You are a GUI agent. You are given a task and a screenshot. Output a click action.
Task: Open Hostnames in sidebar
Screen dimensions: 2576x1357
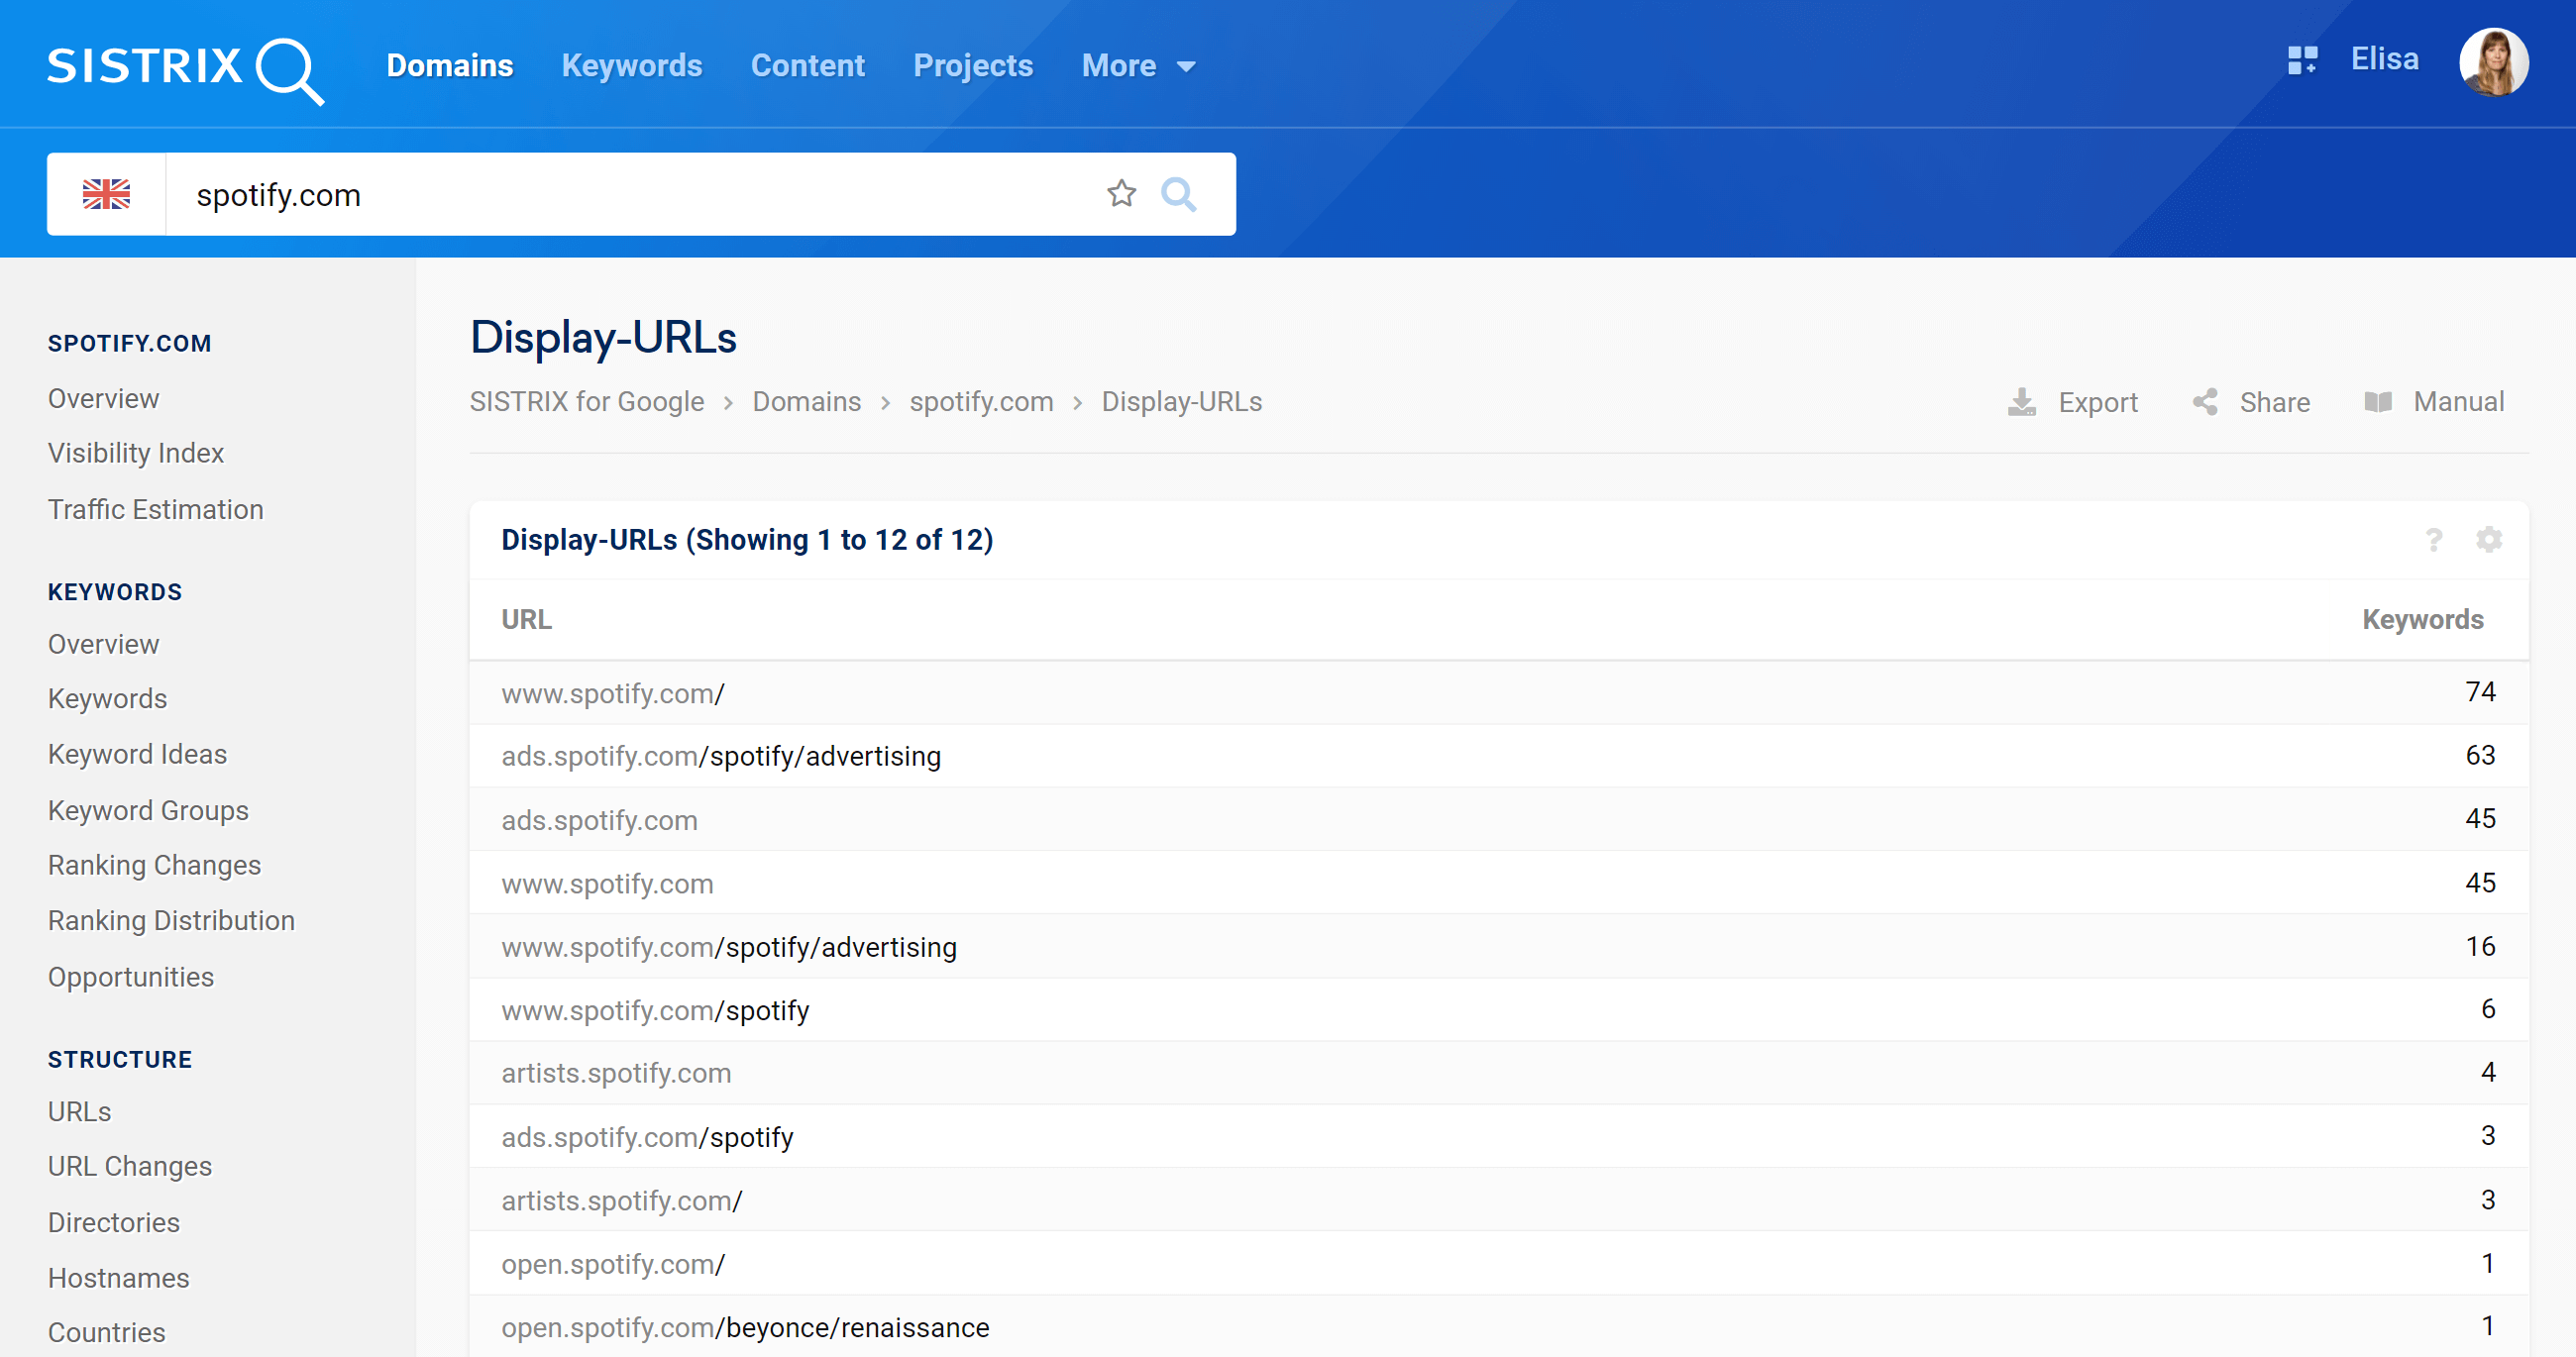pyautogui.click(x=118, y=1278)
